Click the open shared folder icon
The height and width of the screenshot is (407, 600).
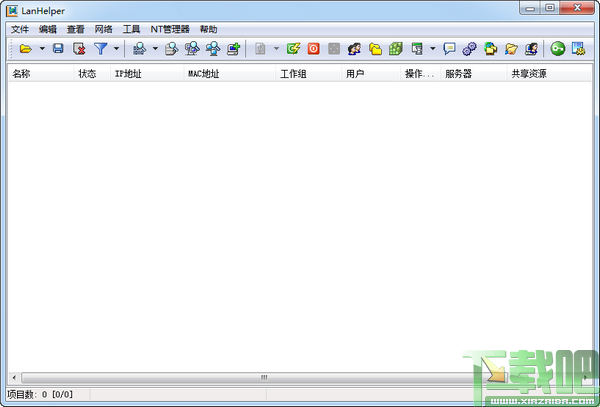click(x=511, y=49)
